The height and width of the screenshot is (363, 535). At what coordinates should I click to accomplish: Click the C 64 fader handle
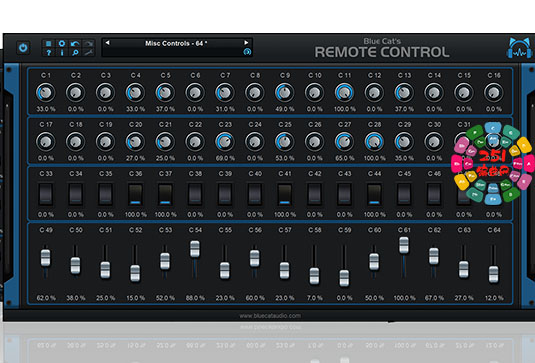(x=493, y=275)
